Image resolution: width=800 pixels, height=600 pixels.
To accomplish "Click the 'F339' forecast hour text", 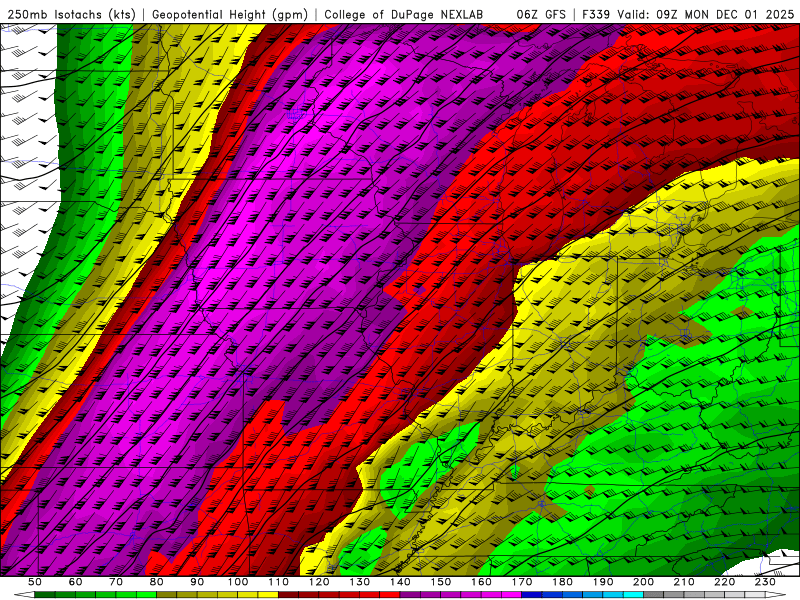I will pos(596,14).
